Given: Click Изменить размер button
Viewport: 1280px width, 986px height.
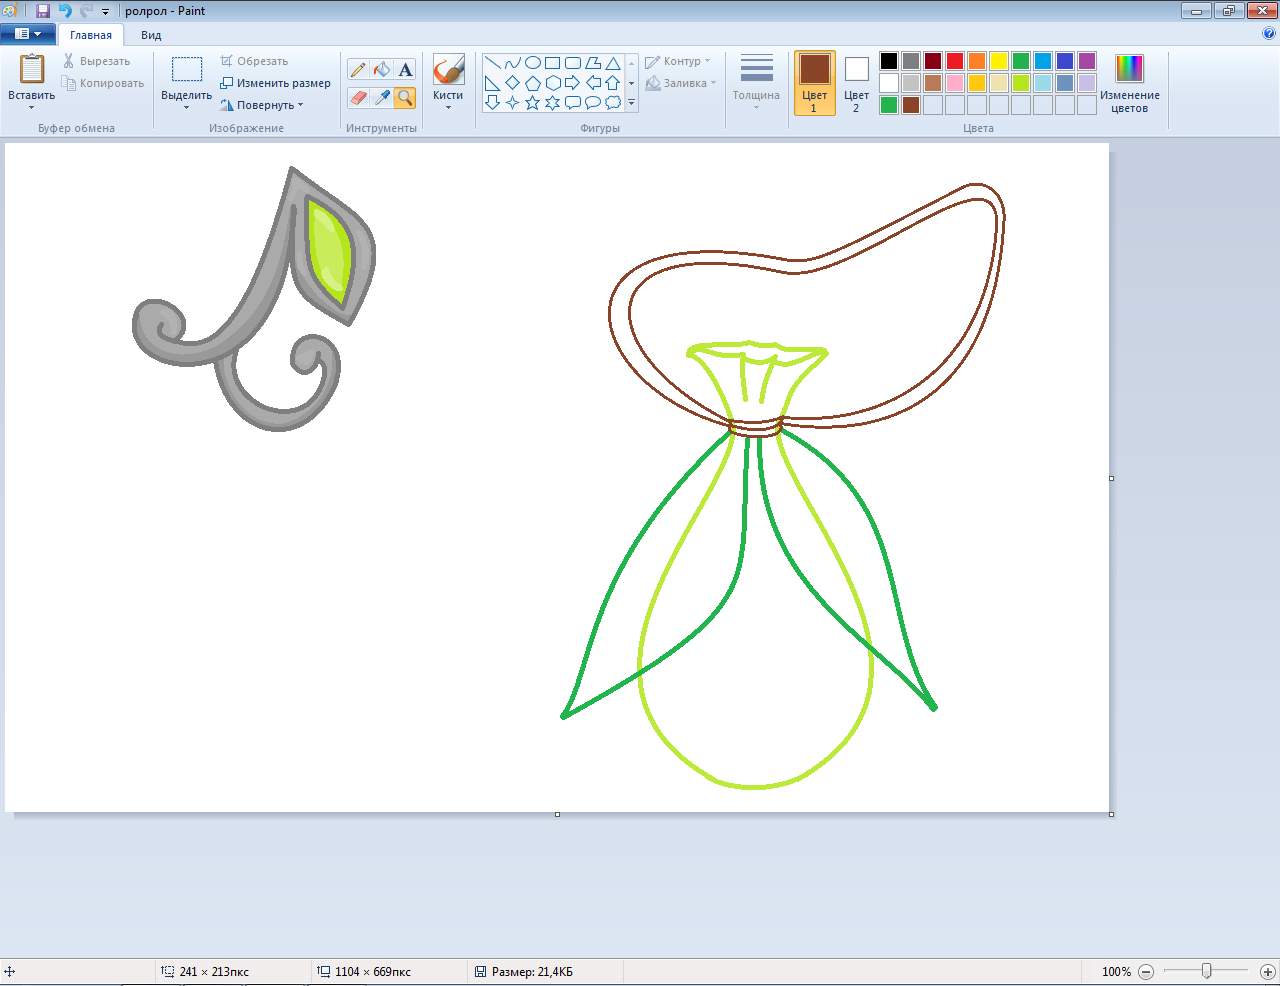Looking at the screenshot, I should (x=276, y=83).
